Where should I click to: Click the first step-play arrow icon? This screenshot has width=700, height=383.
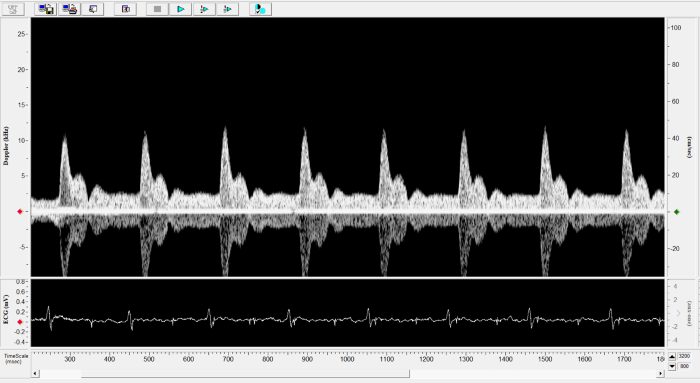coord(204,9)
